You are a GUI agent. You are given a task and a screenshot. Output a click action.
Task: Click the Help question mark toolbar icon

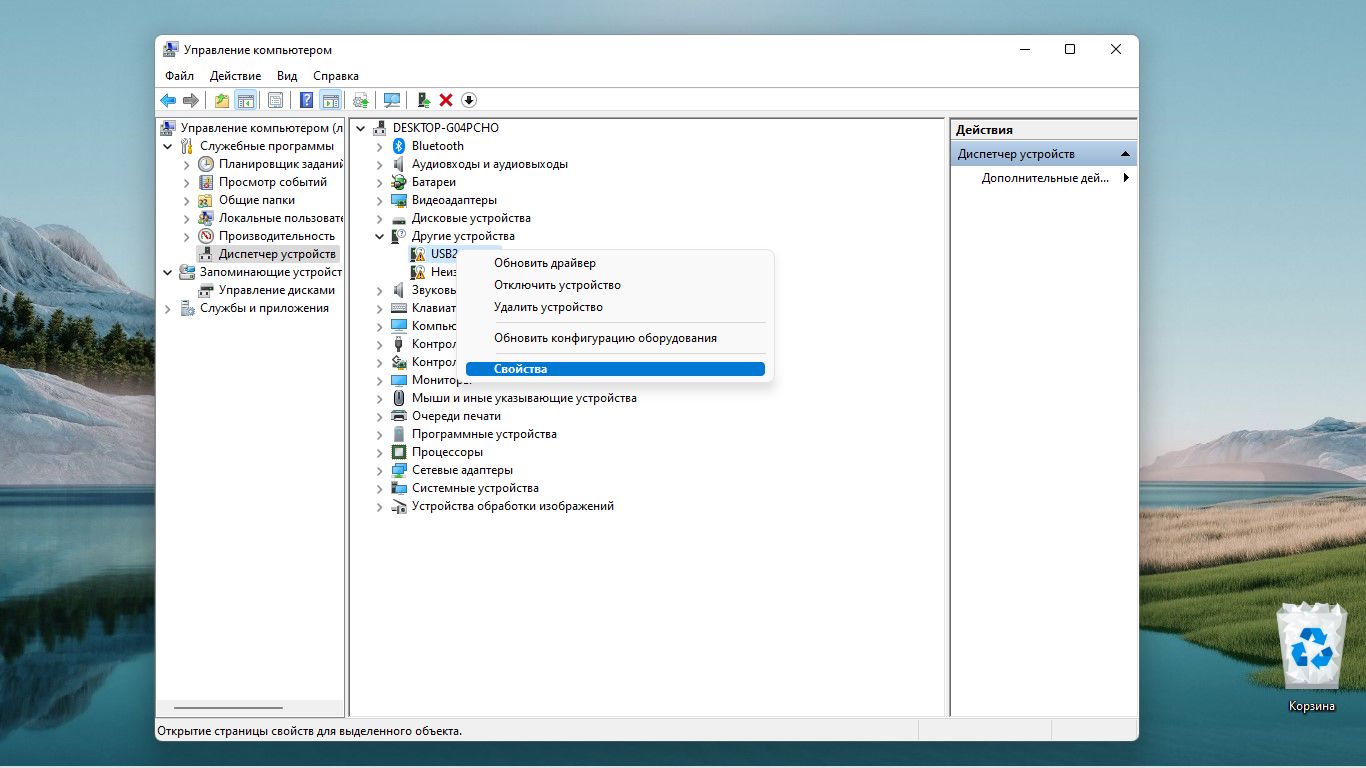coord(306,100)
